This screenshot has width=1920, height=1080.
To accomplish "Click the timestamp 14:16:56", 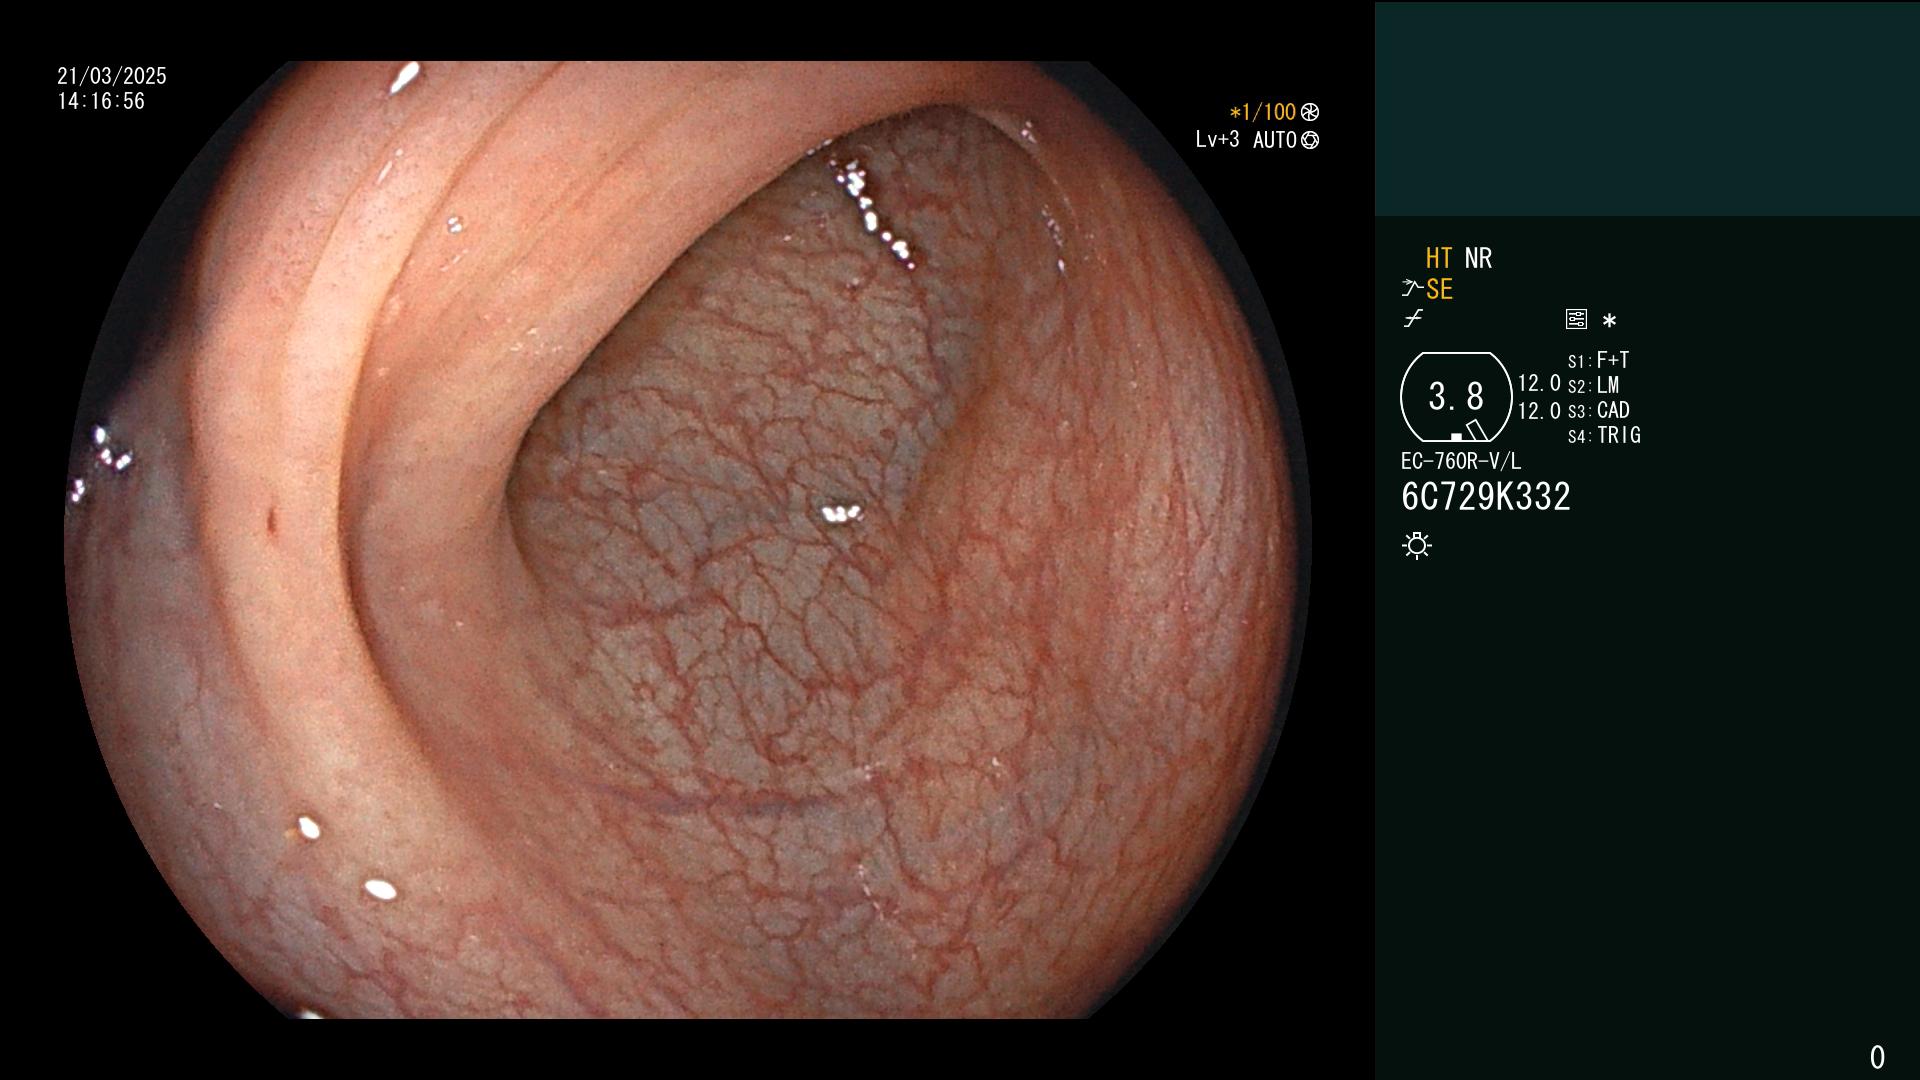I will (101, 101).
